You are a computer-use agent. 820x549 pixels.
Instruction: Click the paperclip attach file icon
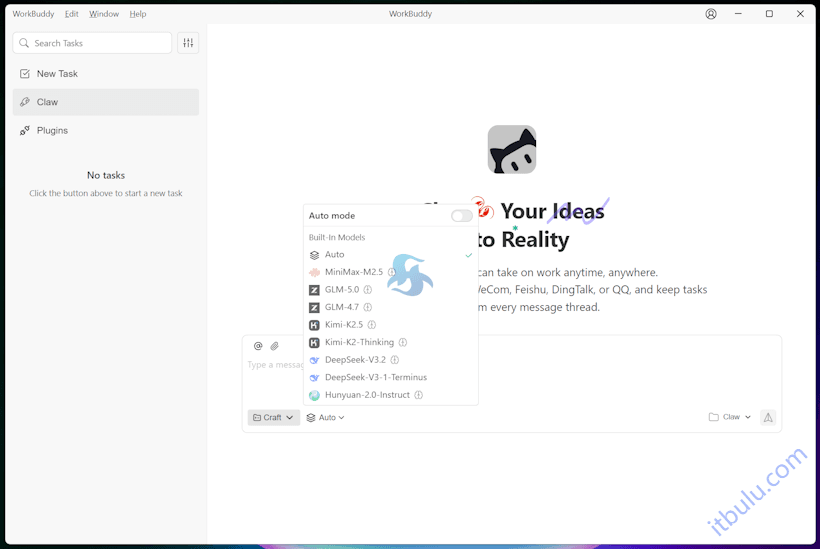click(x=275, y=346)
